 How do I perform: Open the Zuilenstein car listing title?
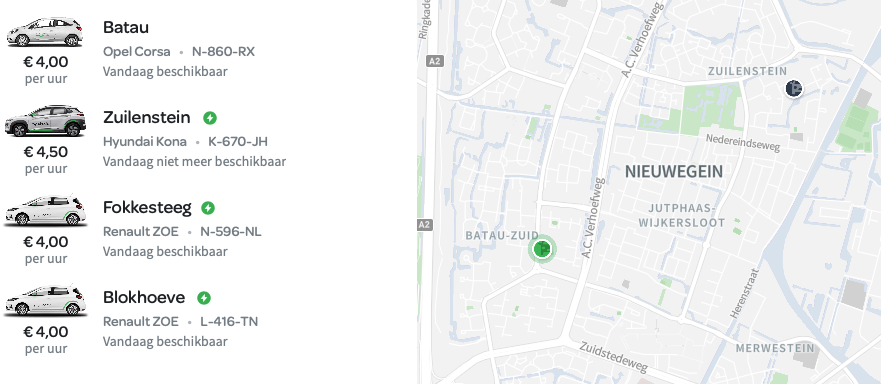(x=147, y=118)
